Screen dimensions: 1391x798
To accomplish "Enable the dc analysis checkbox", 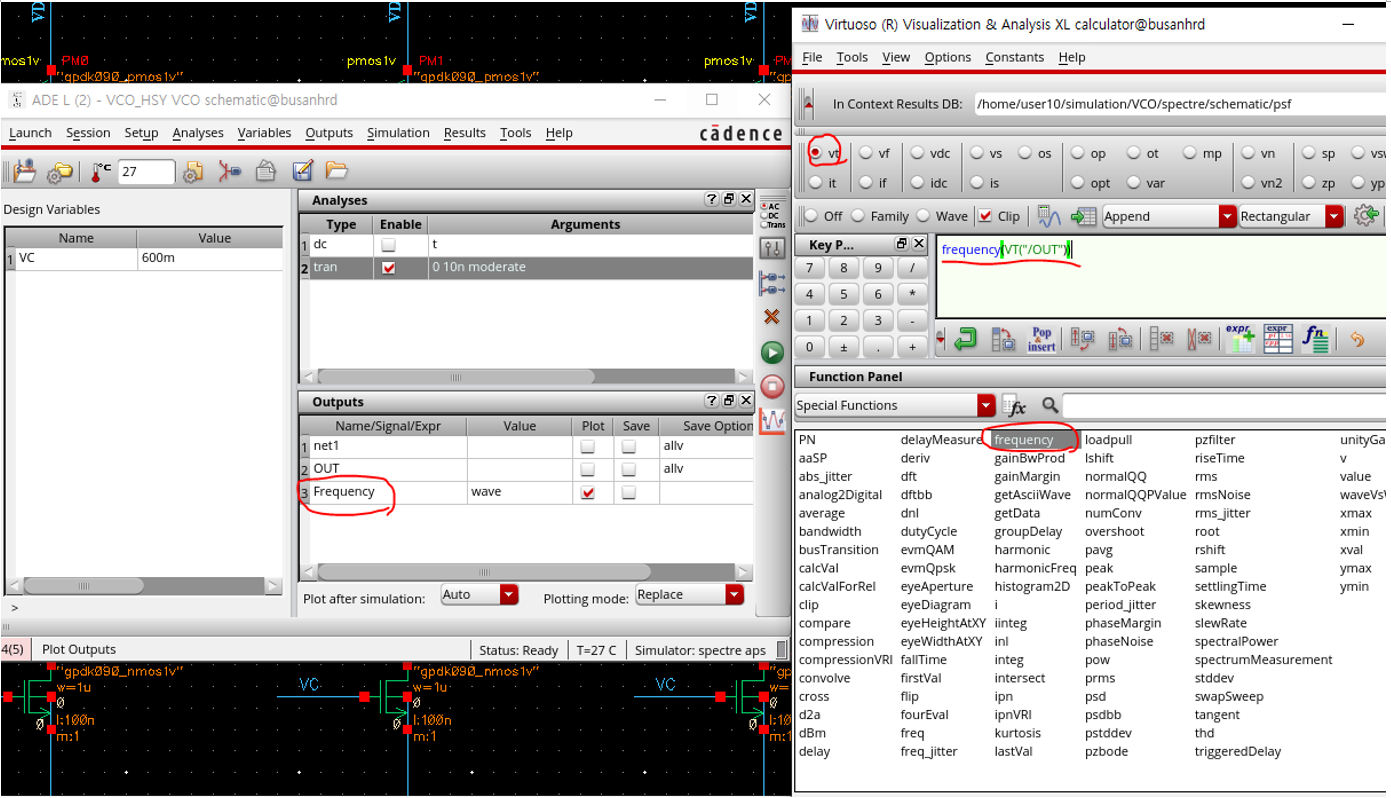I will [388, 244].
